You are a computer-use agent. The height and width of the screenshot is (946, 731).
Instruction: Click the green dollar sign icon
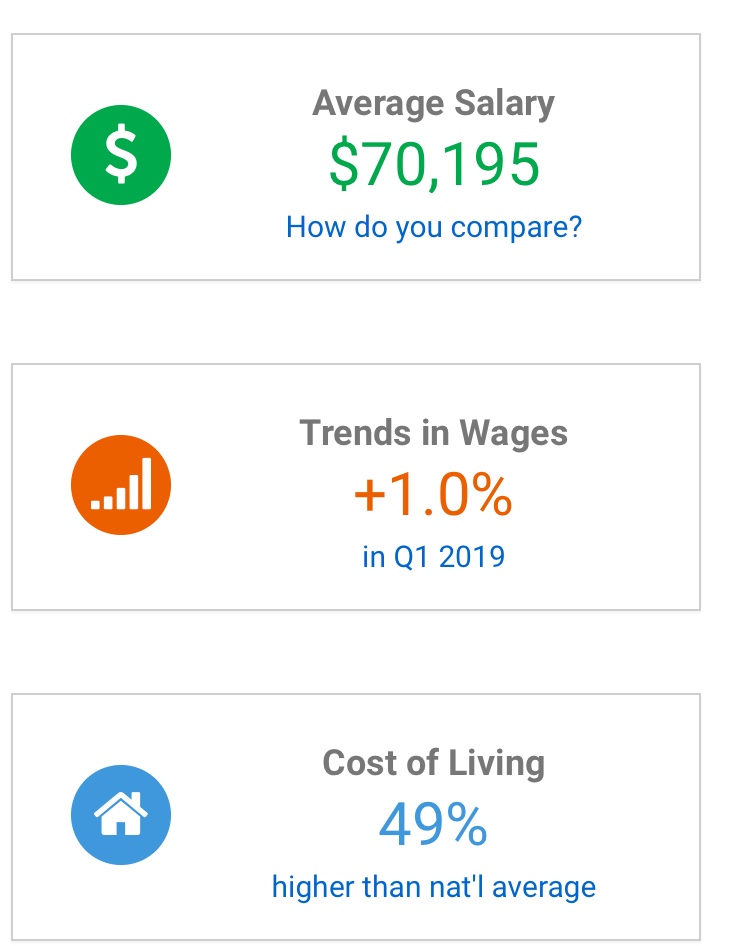tap(121, 155)
